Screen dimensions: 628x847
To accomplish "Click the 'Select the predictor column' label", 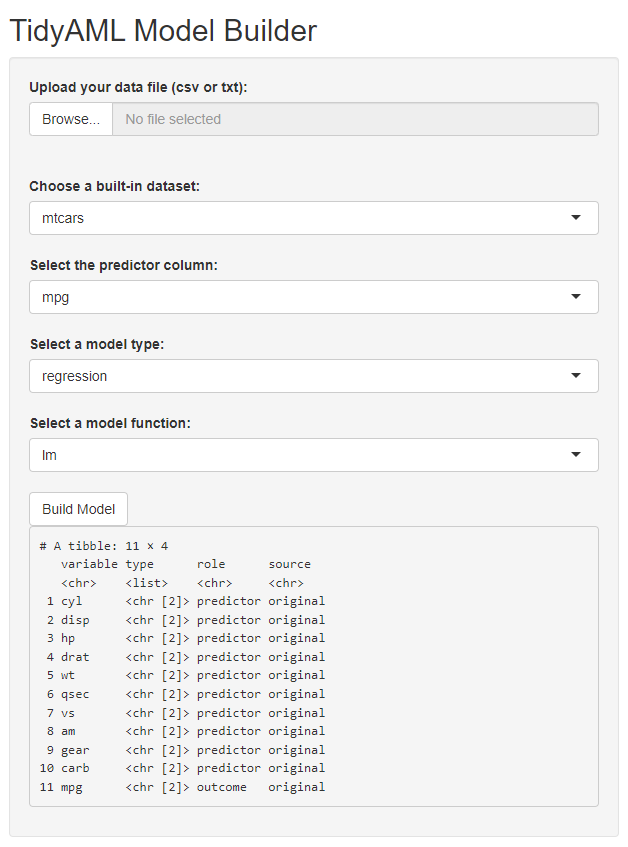I will [x=123, y=265].
